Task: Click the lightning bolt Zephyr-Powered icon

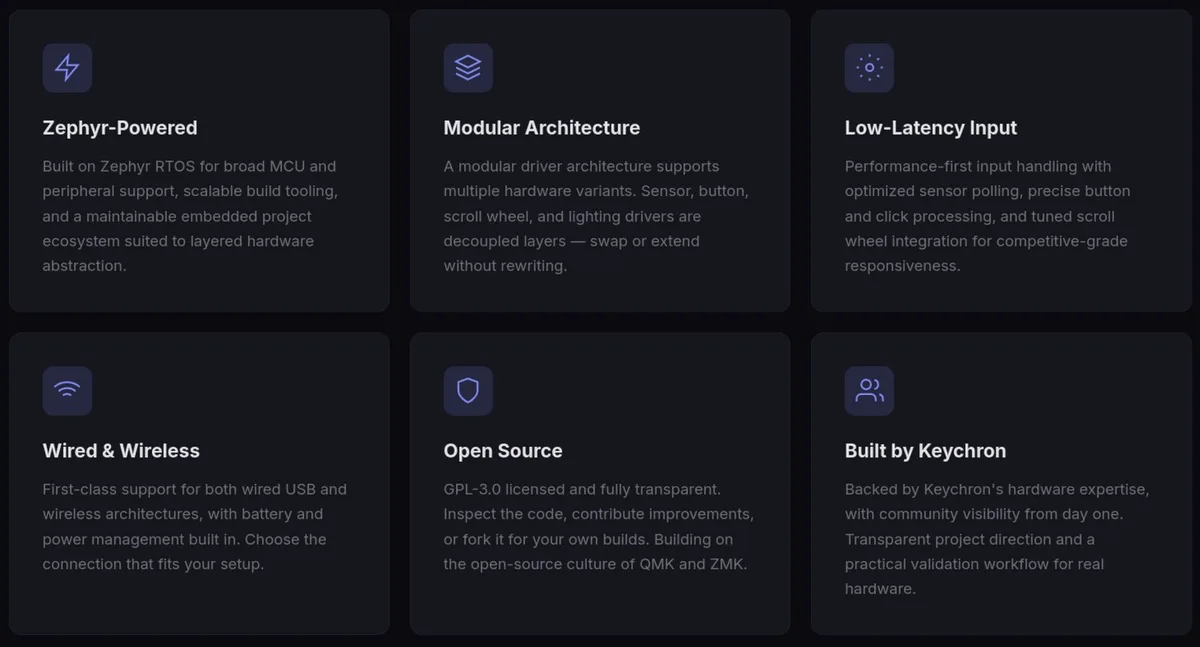Action: pyautogui.click(x=67, y=68)
